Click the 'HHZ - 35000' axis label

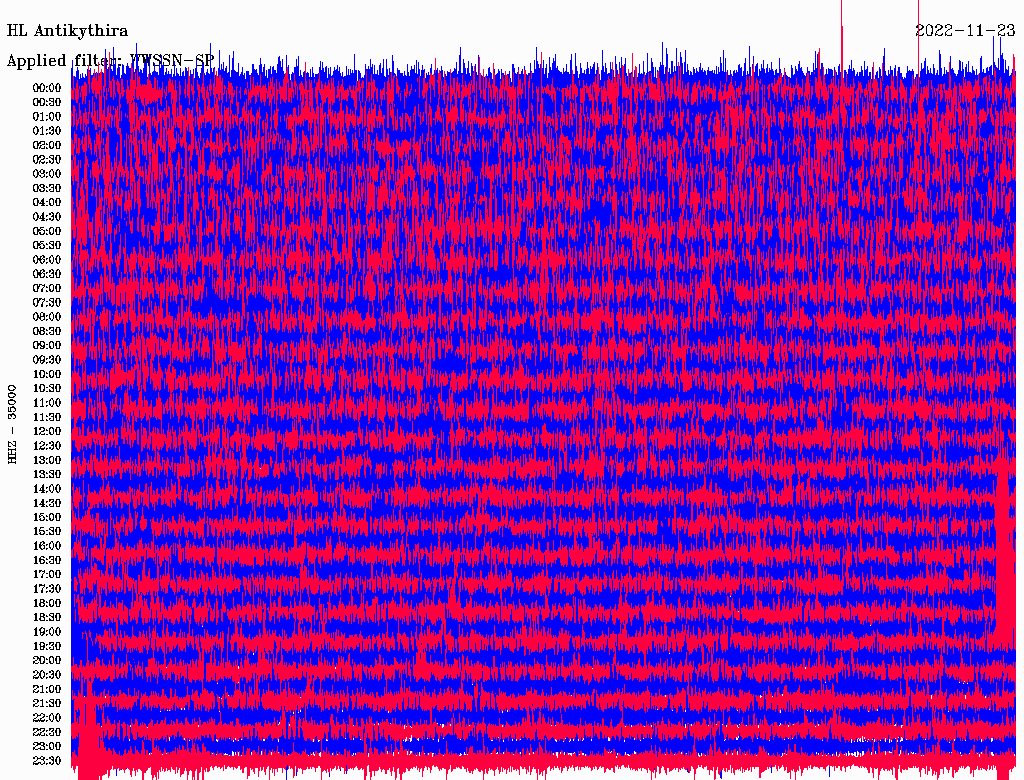point(12,424)
